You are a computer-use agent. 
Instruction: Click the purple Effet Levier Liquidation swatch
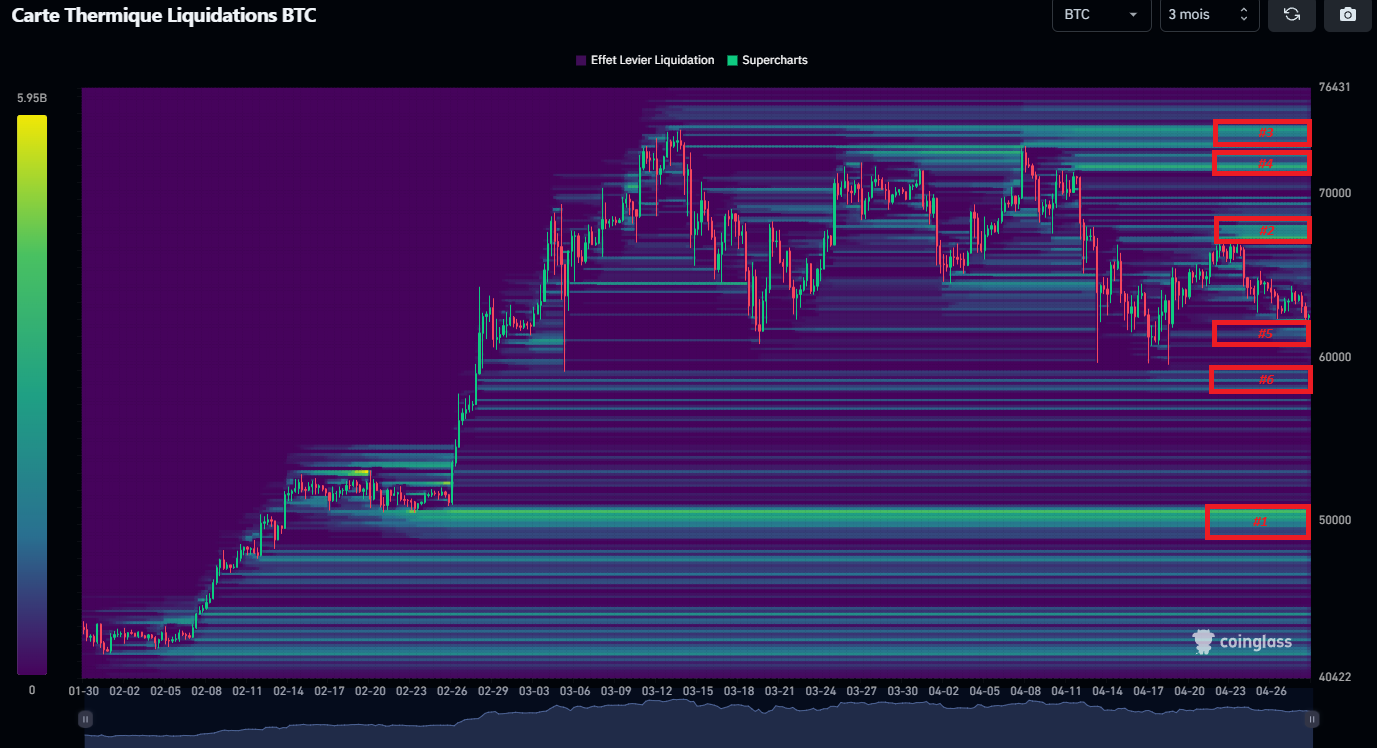[581, 60]
